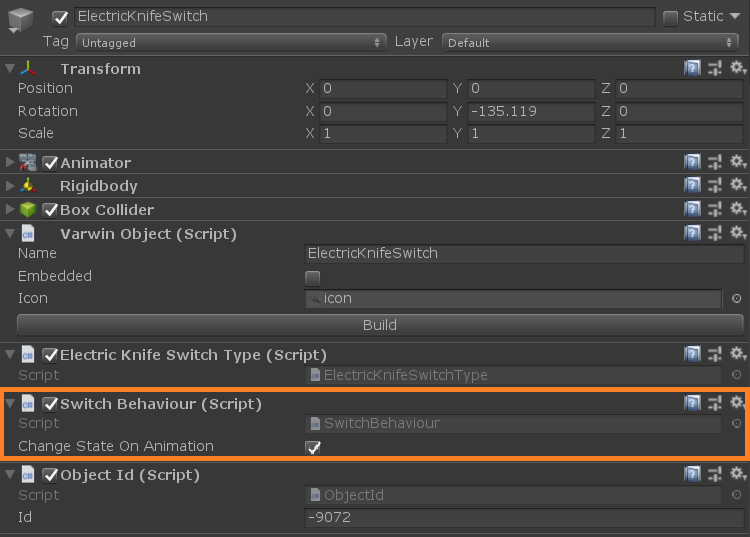Open the Tag dropdown showing Untagged
Screen dimensions: 750x537
(230, 42)
